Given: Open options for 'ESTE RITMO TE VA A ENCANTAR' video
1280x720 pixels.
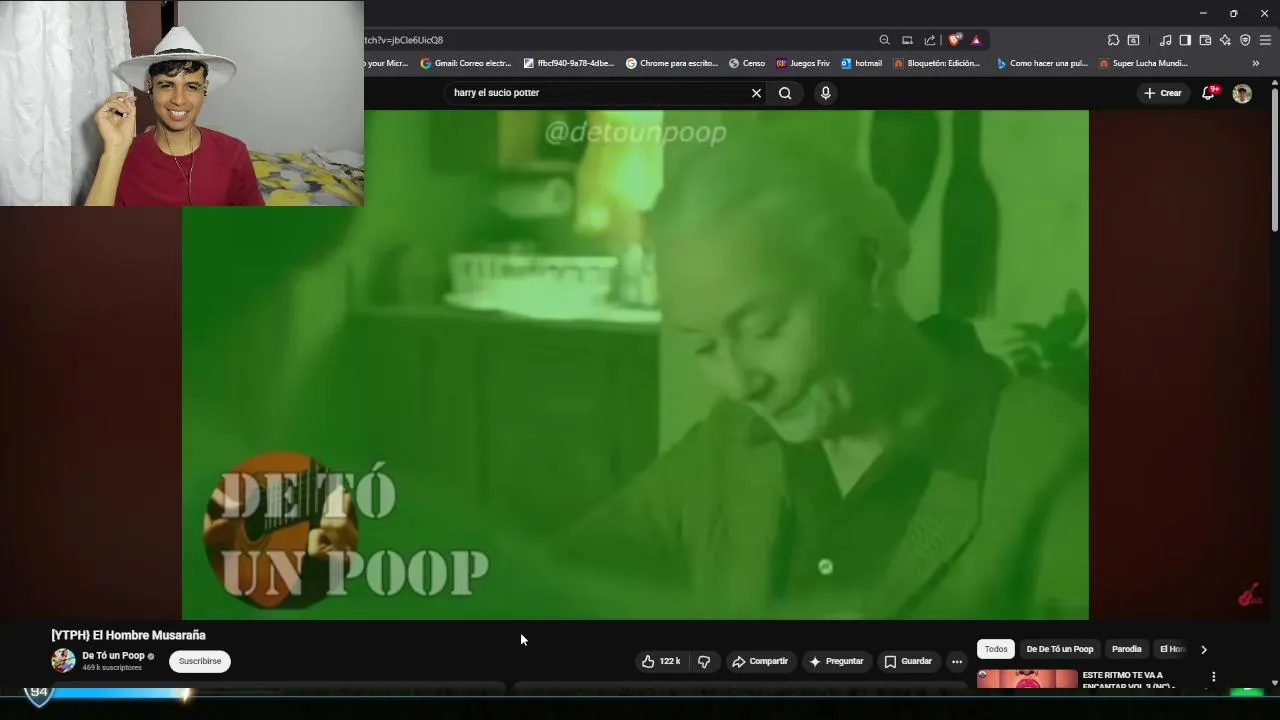Looking at the screenshot, I should (1213, 677).
